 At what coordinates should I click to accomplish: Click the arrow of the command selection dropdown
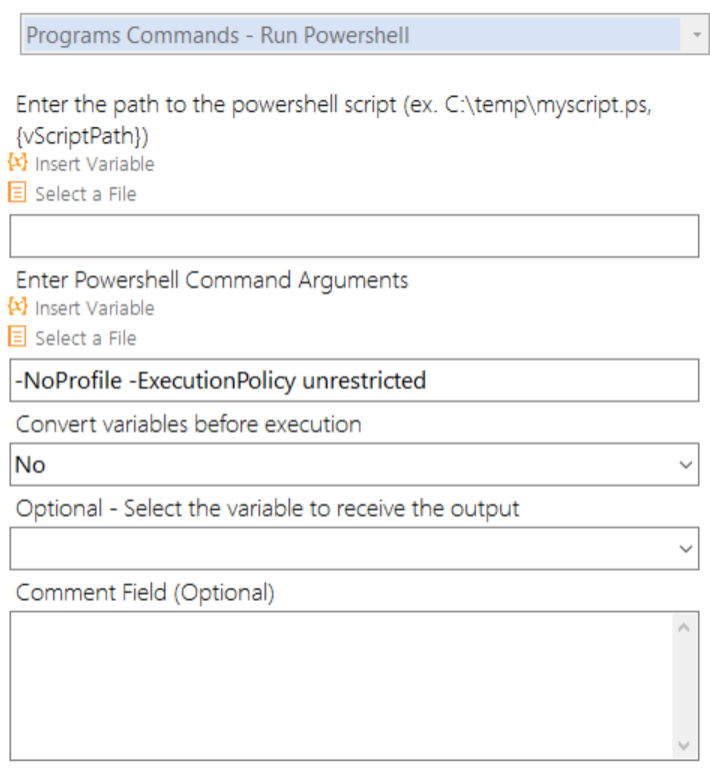[696, 35]
